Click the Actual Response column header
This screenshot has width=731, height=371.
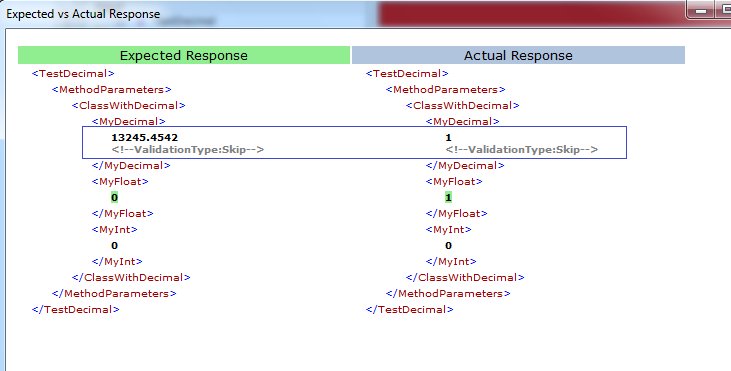tap(518, 55)
